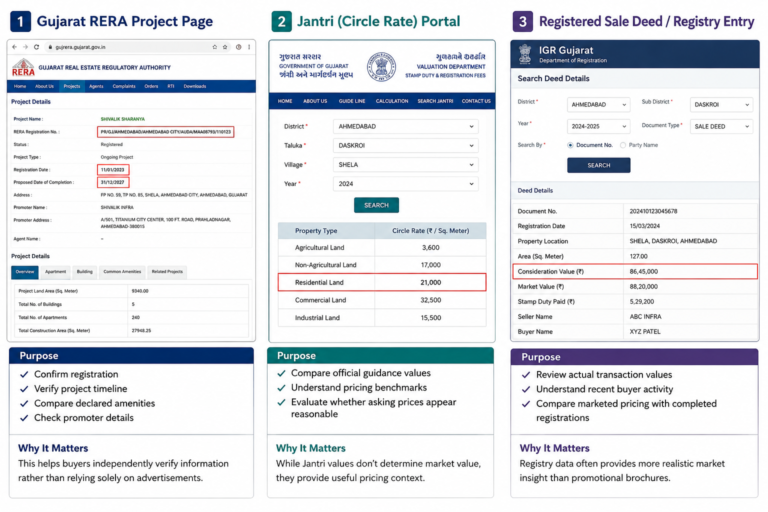Open Agents in RERA navigation
Viewport: 768px width, 512px height.
(96, 86)
